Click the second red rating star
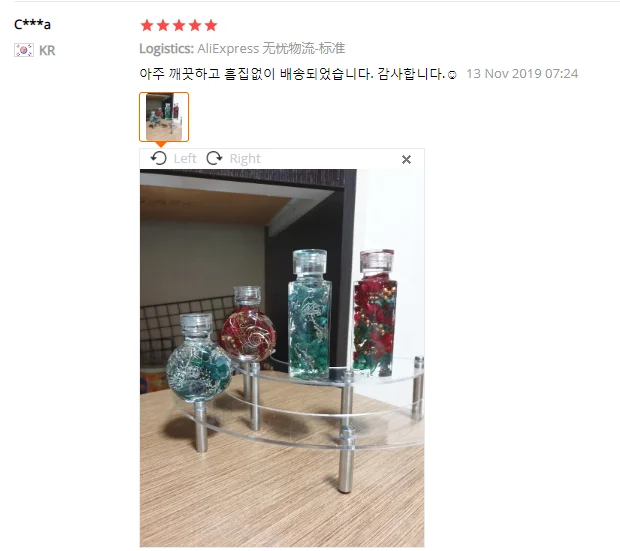620x551 pixels. click(x=163, y=25)
